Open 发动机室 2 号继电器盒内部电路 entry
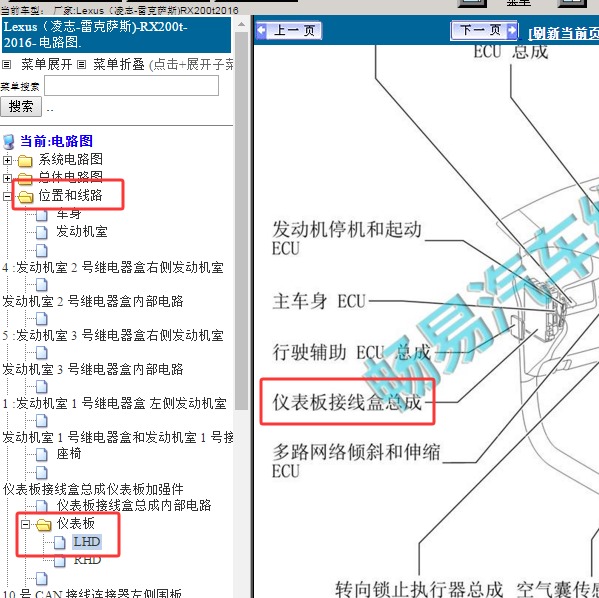 [x=93, y=301]
